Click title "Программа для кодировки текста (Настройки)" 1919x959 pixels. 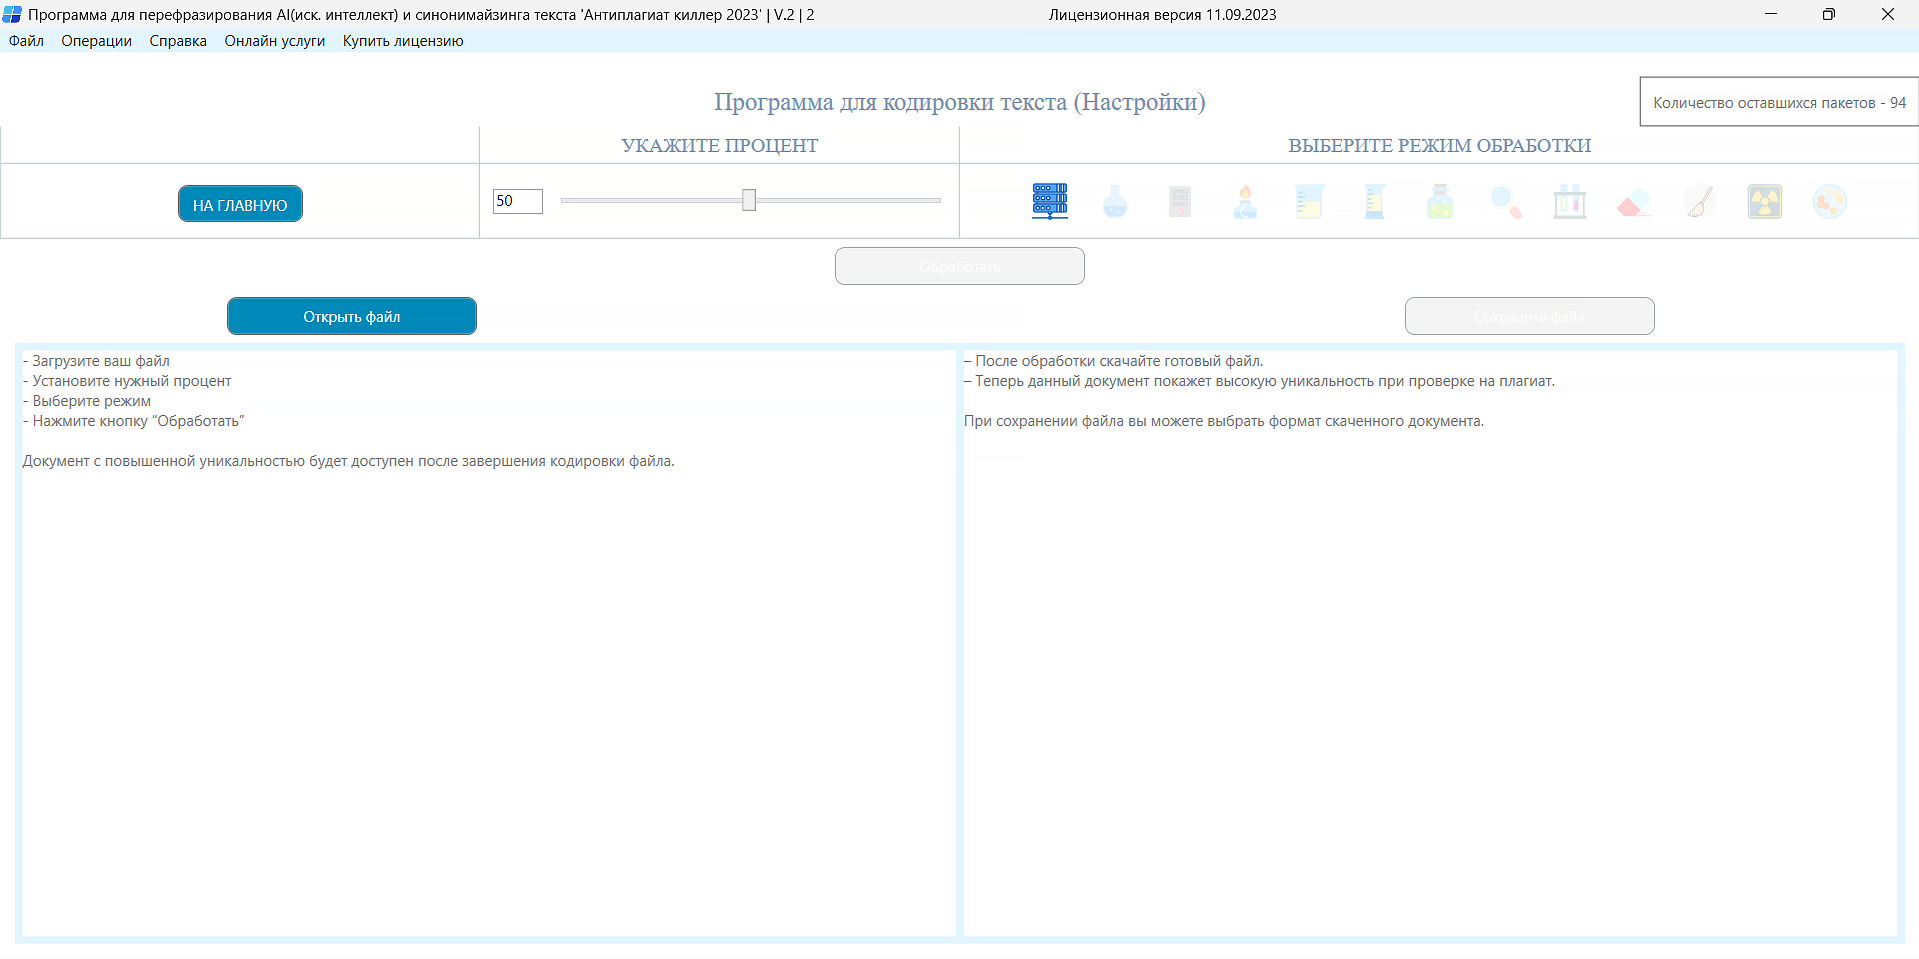960,102
